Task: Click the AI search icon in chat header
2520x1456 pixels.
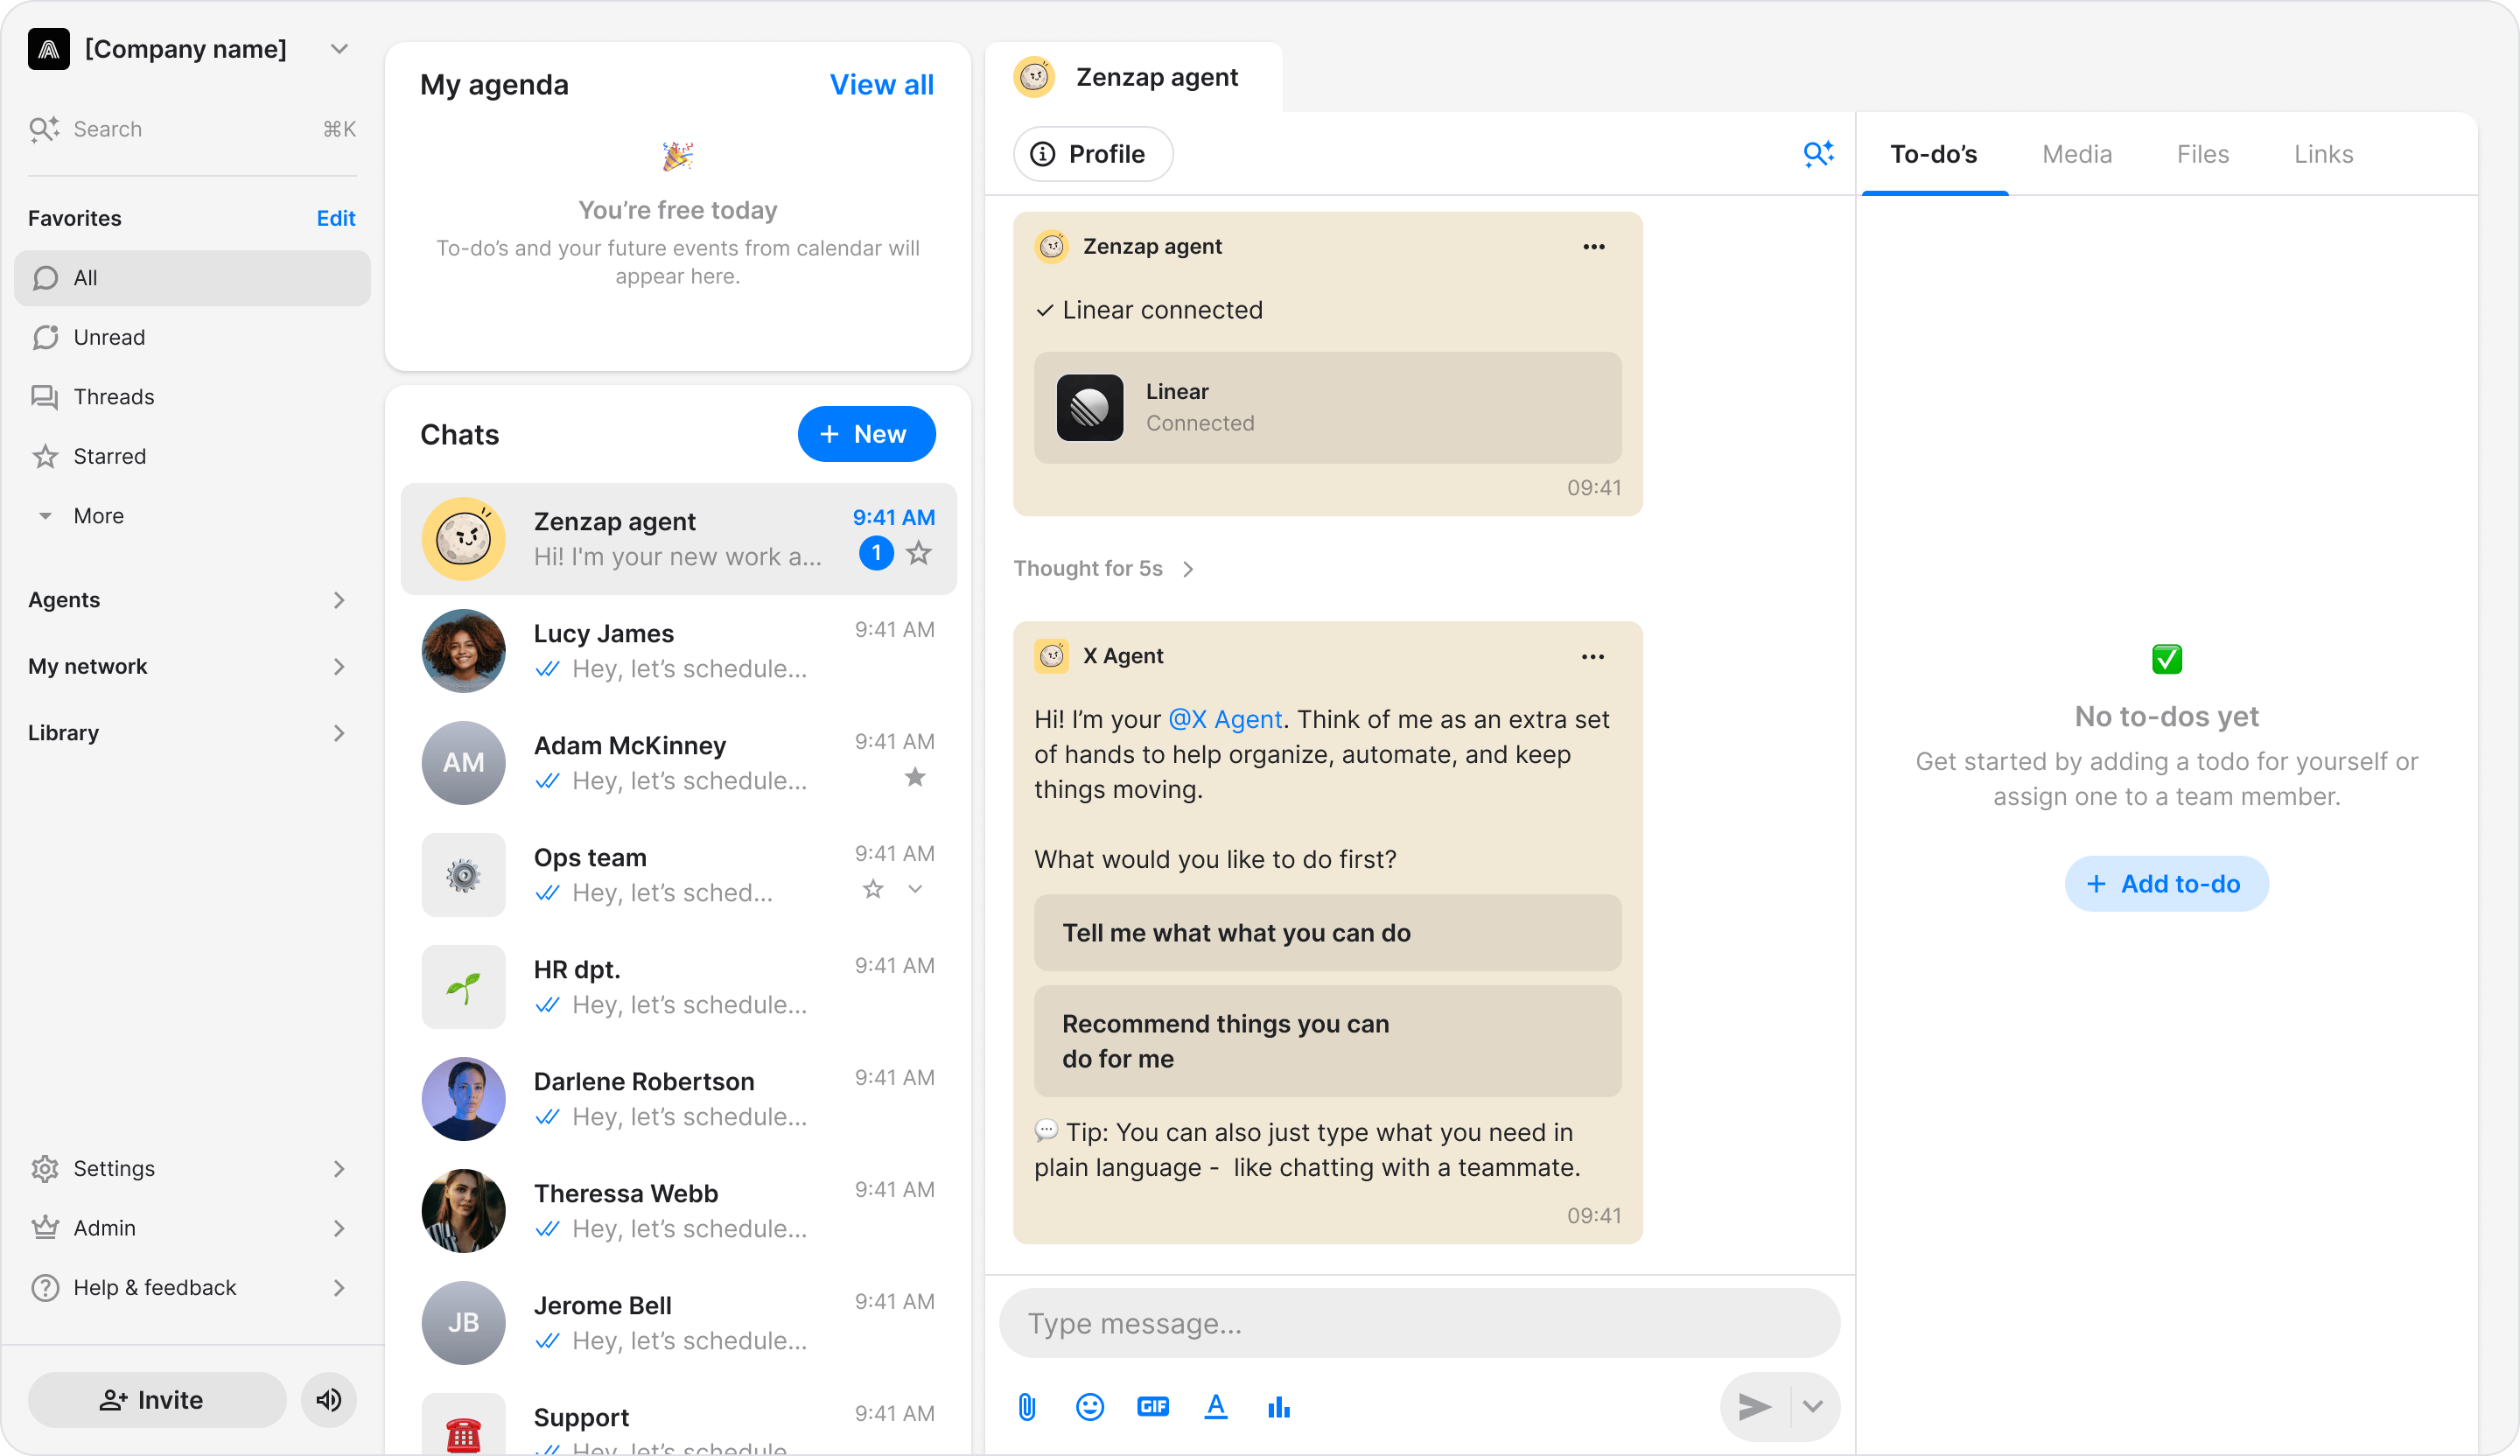Action: tap(1818, 154)
